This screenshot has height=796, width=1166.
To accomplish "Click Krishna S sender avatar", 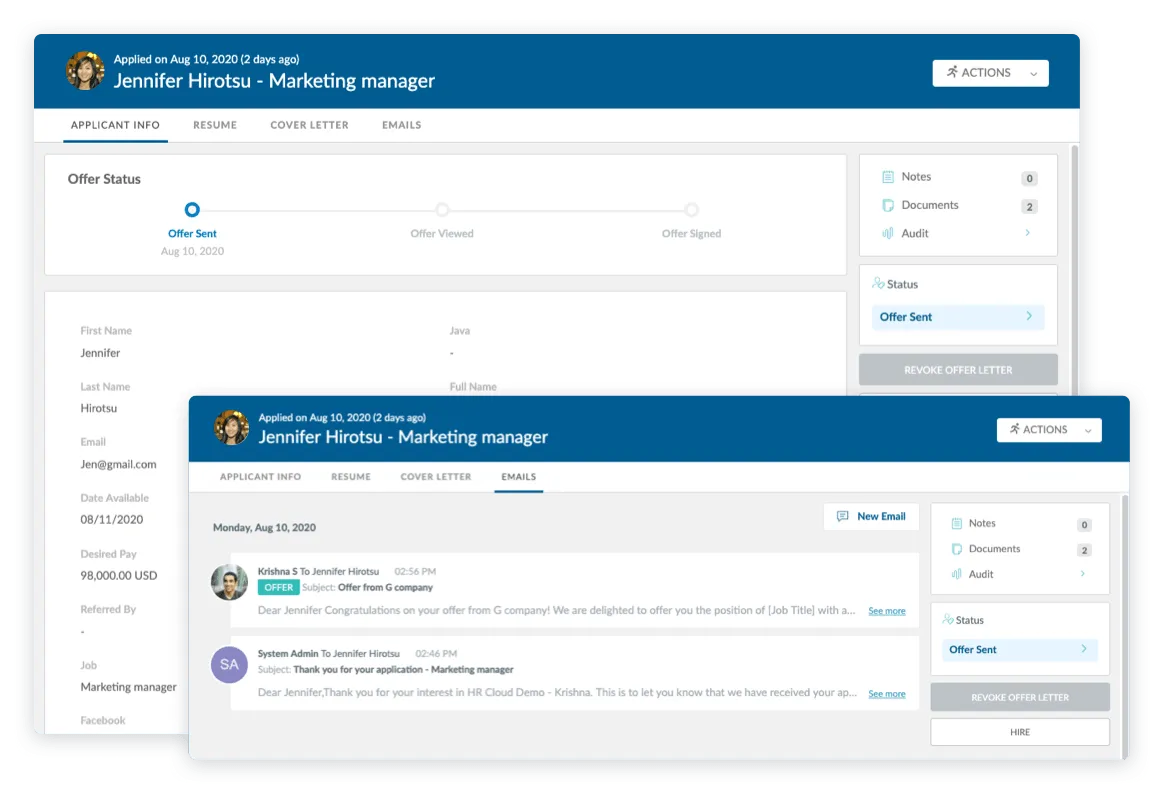I will pos(229,582).
